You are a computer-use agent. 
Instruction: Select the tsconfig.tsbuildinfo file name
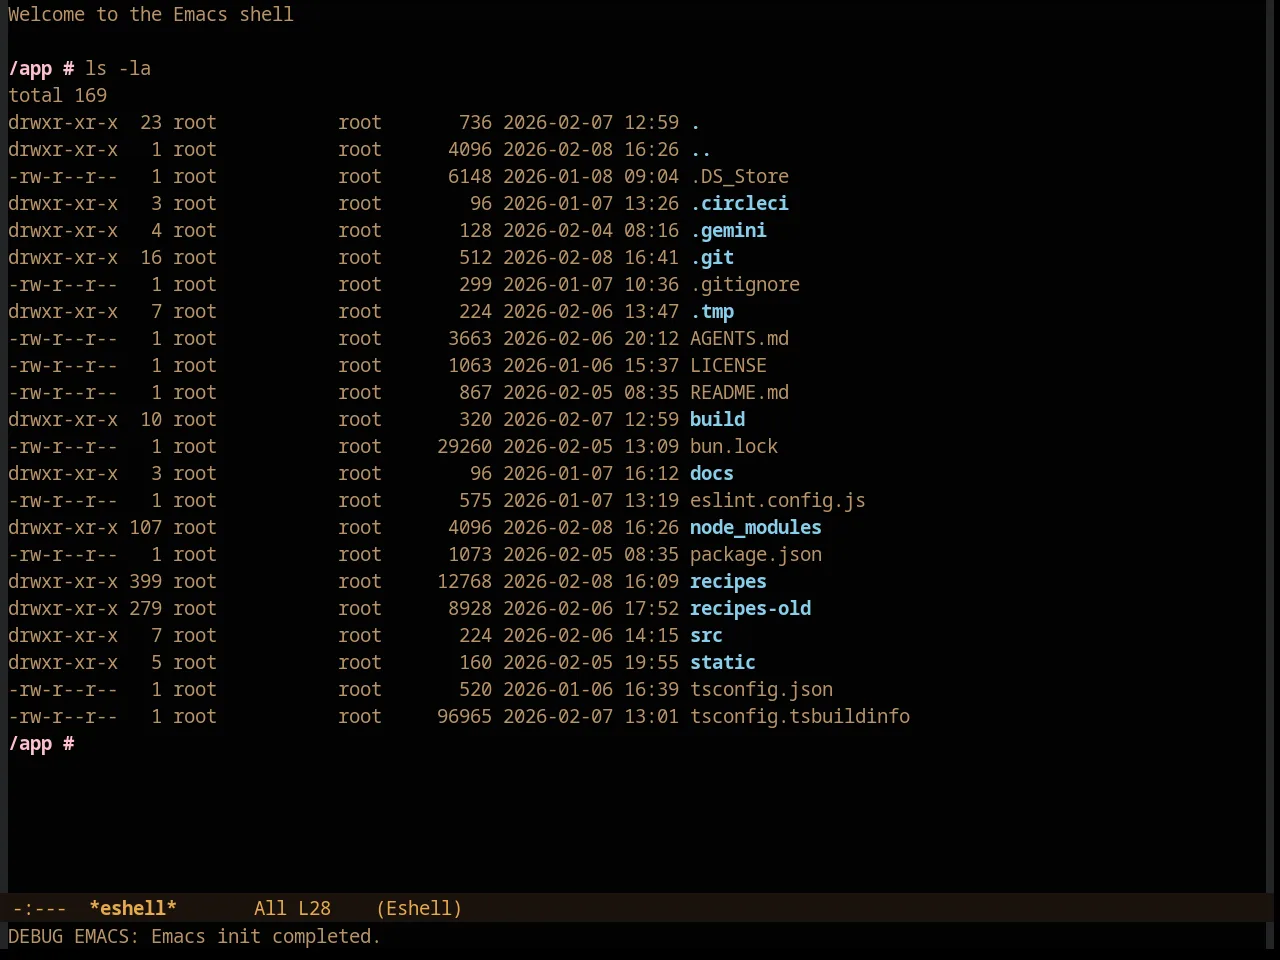click(800, 716)
